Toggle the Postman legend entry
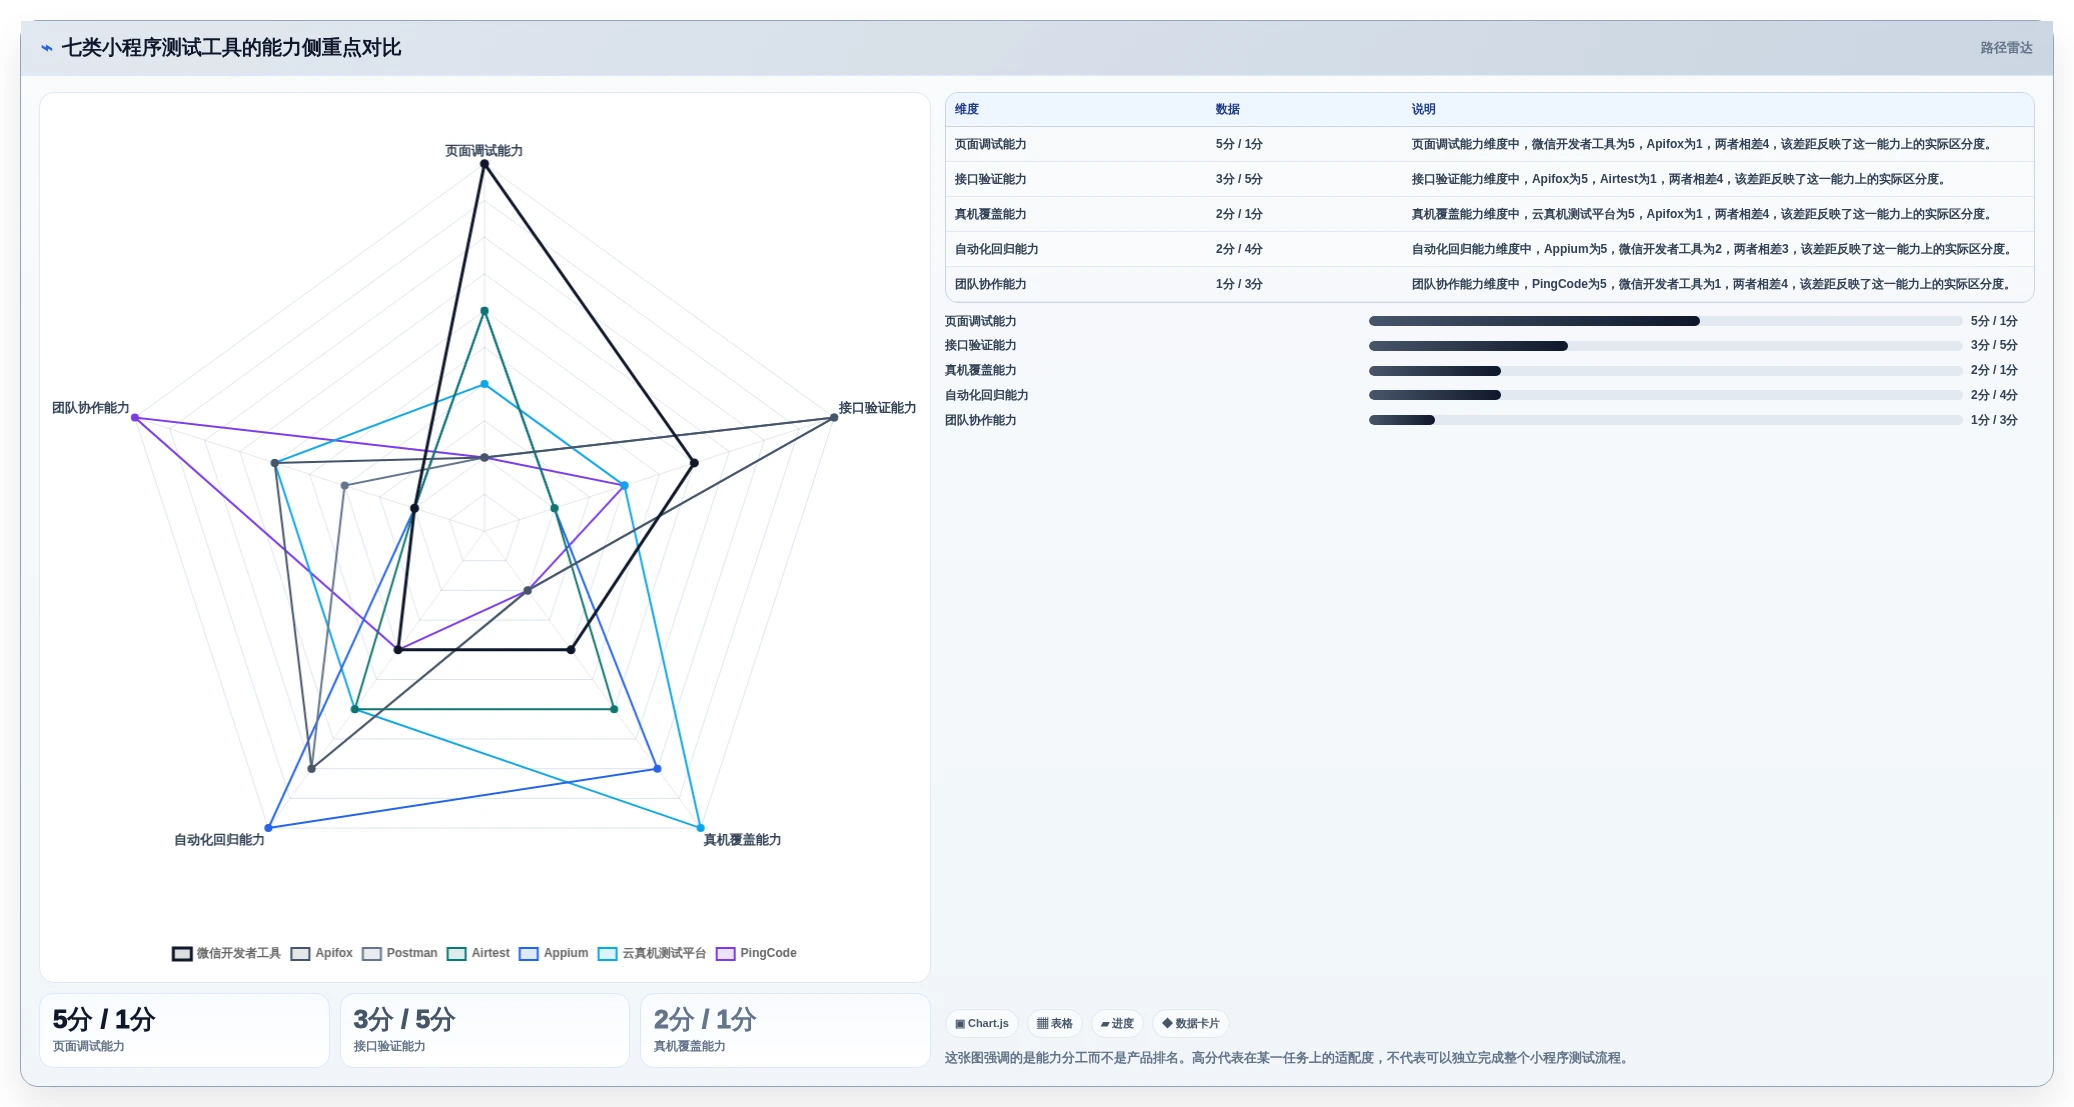The width and height of the screenshot is (2074, 1107). (399, 953)
